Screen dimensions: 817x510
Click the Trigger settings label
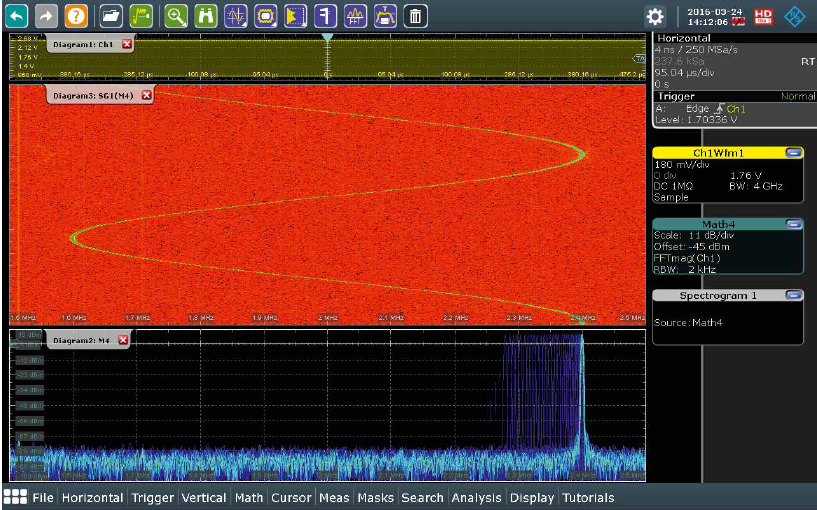pos(676,97)
